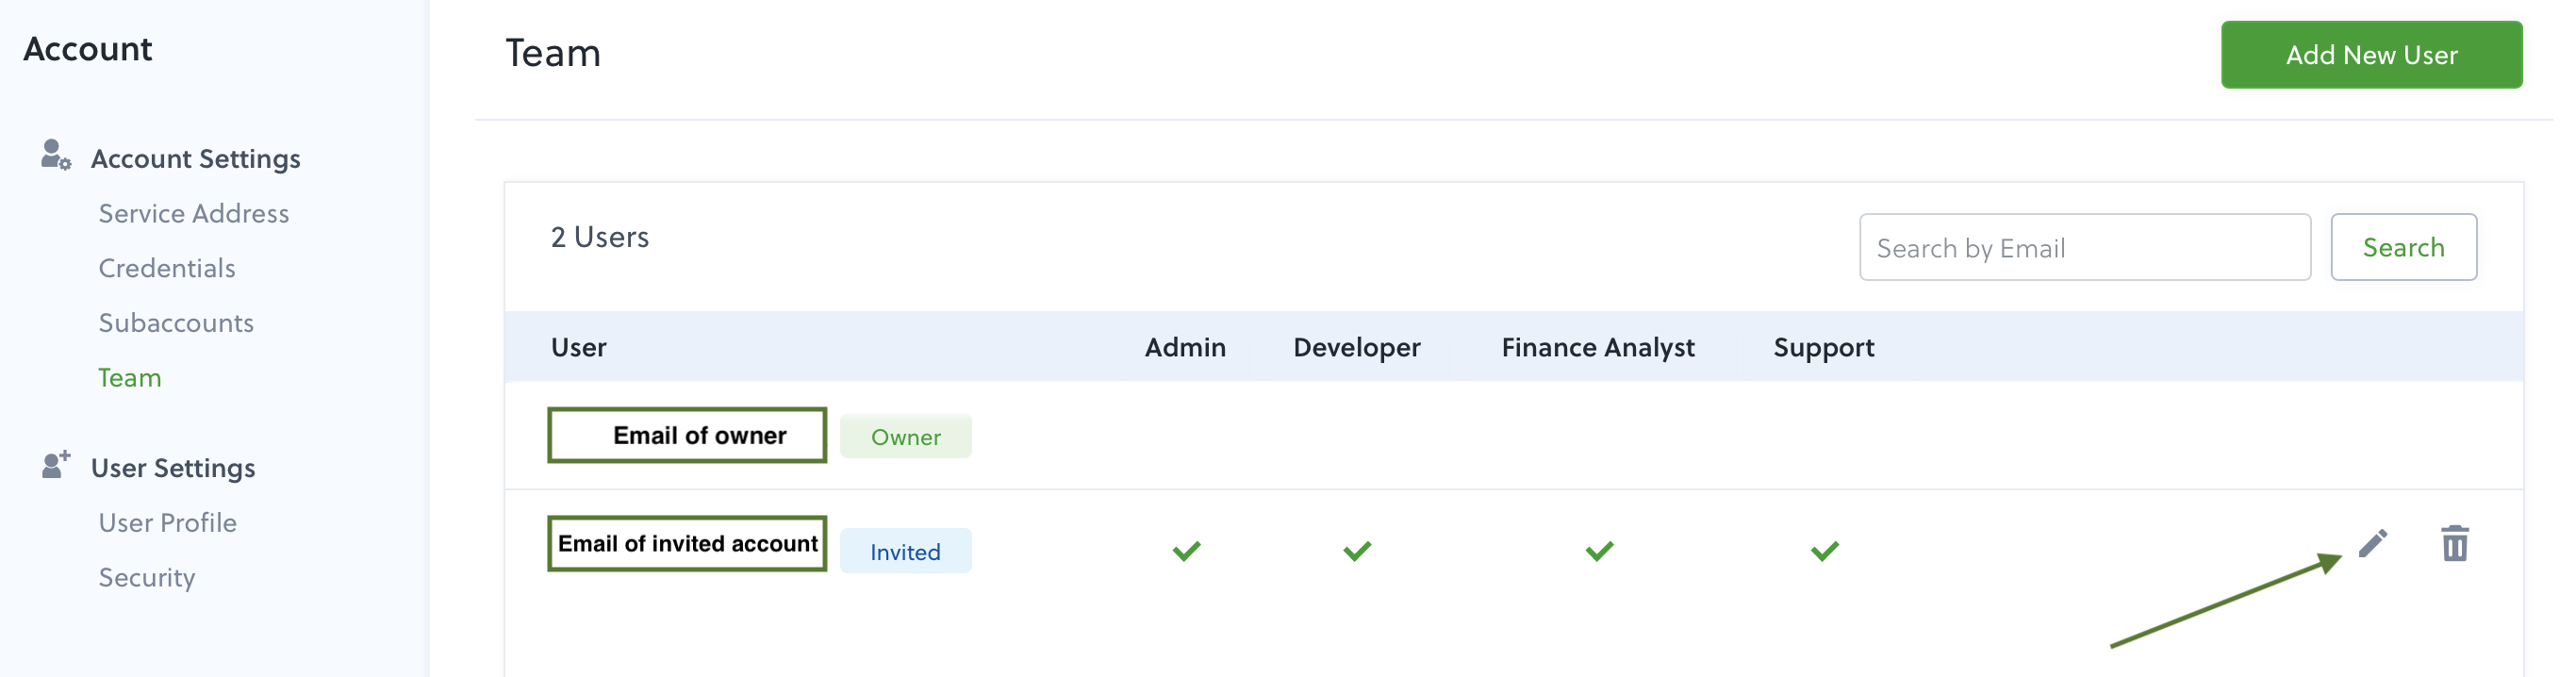The width and height of the screenshot is (2576, 677).
Task: Click the Admin checkmark for invited account
Action: [x=1186, y=551]
